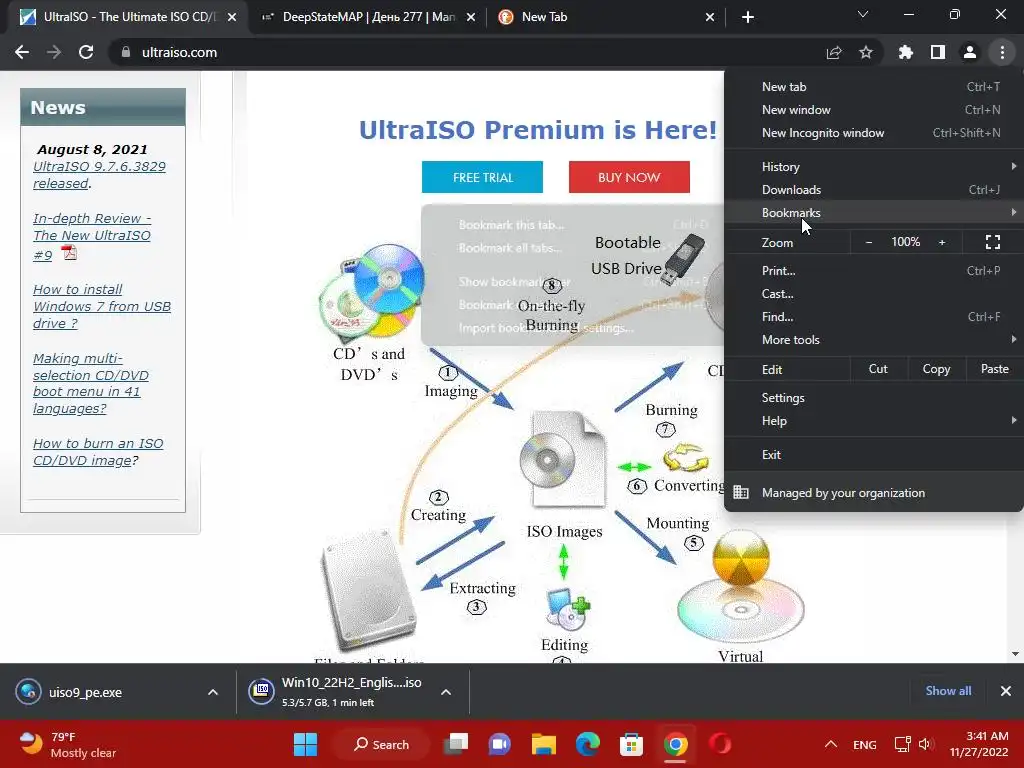Viewport: 1024px width, 768px height.
Task: Click the red BUY NOW button
Action: coord(629,177)
